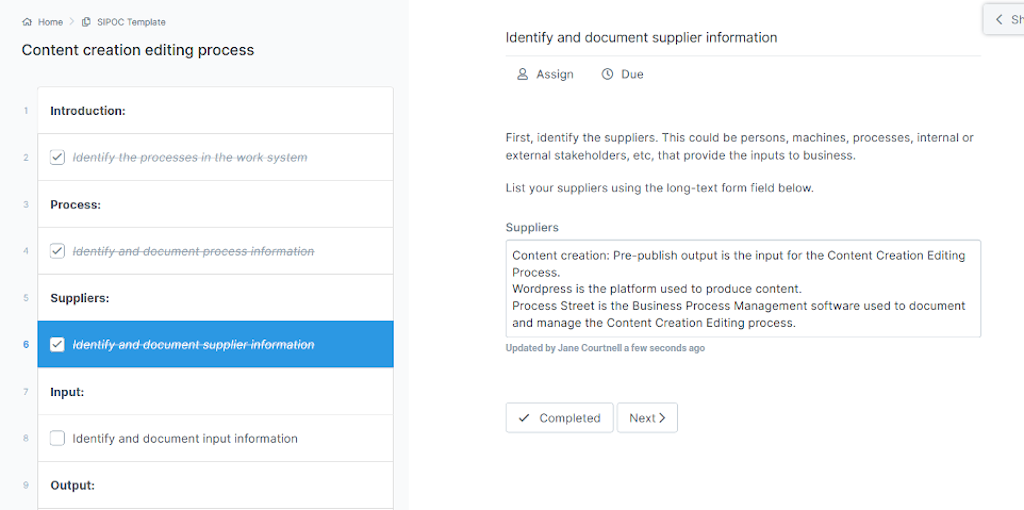Image resolution: width=1024 pixels, height=510 pixels.
Task: Click into the Suppliers long-text field
Action: (x=742, y=289)
